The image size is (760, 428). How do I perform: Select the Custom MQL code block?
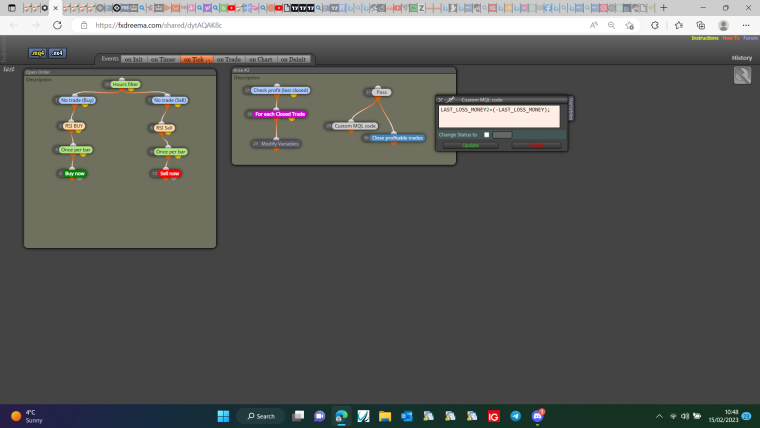point(355,126)
